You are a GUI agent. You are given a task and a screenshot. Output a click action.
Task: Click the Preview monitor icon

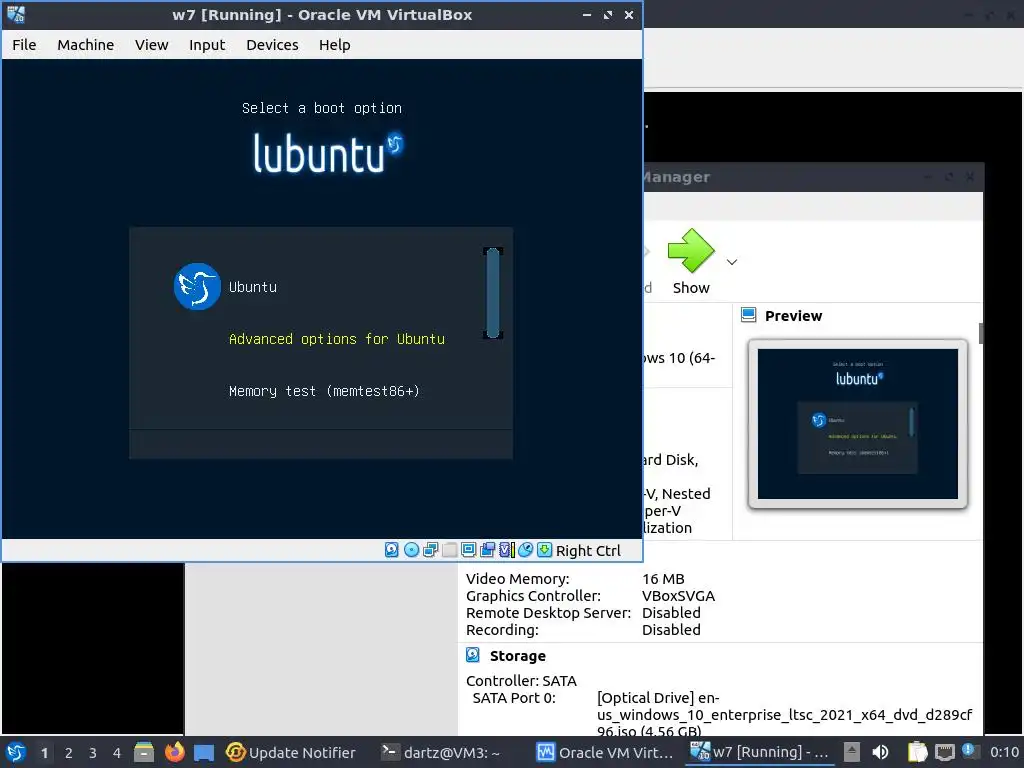748,315
